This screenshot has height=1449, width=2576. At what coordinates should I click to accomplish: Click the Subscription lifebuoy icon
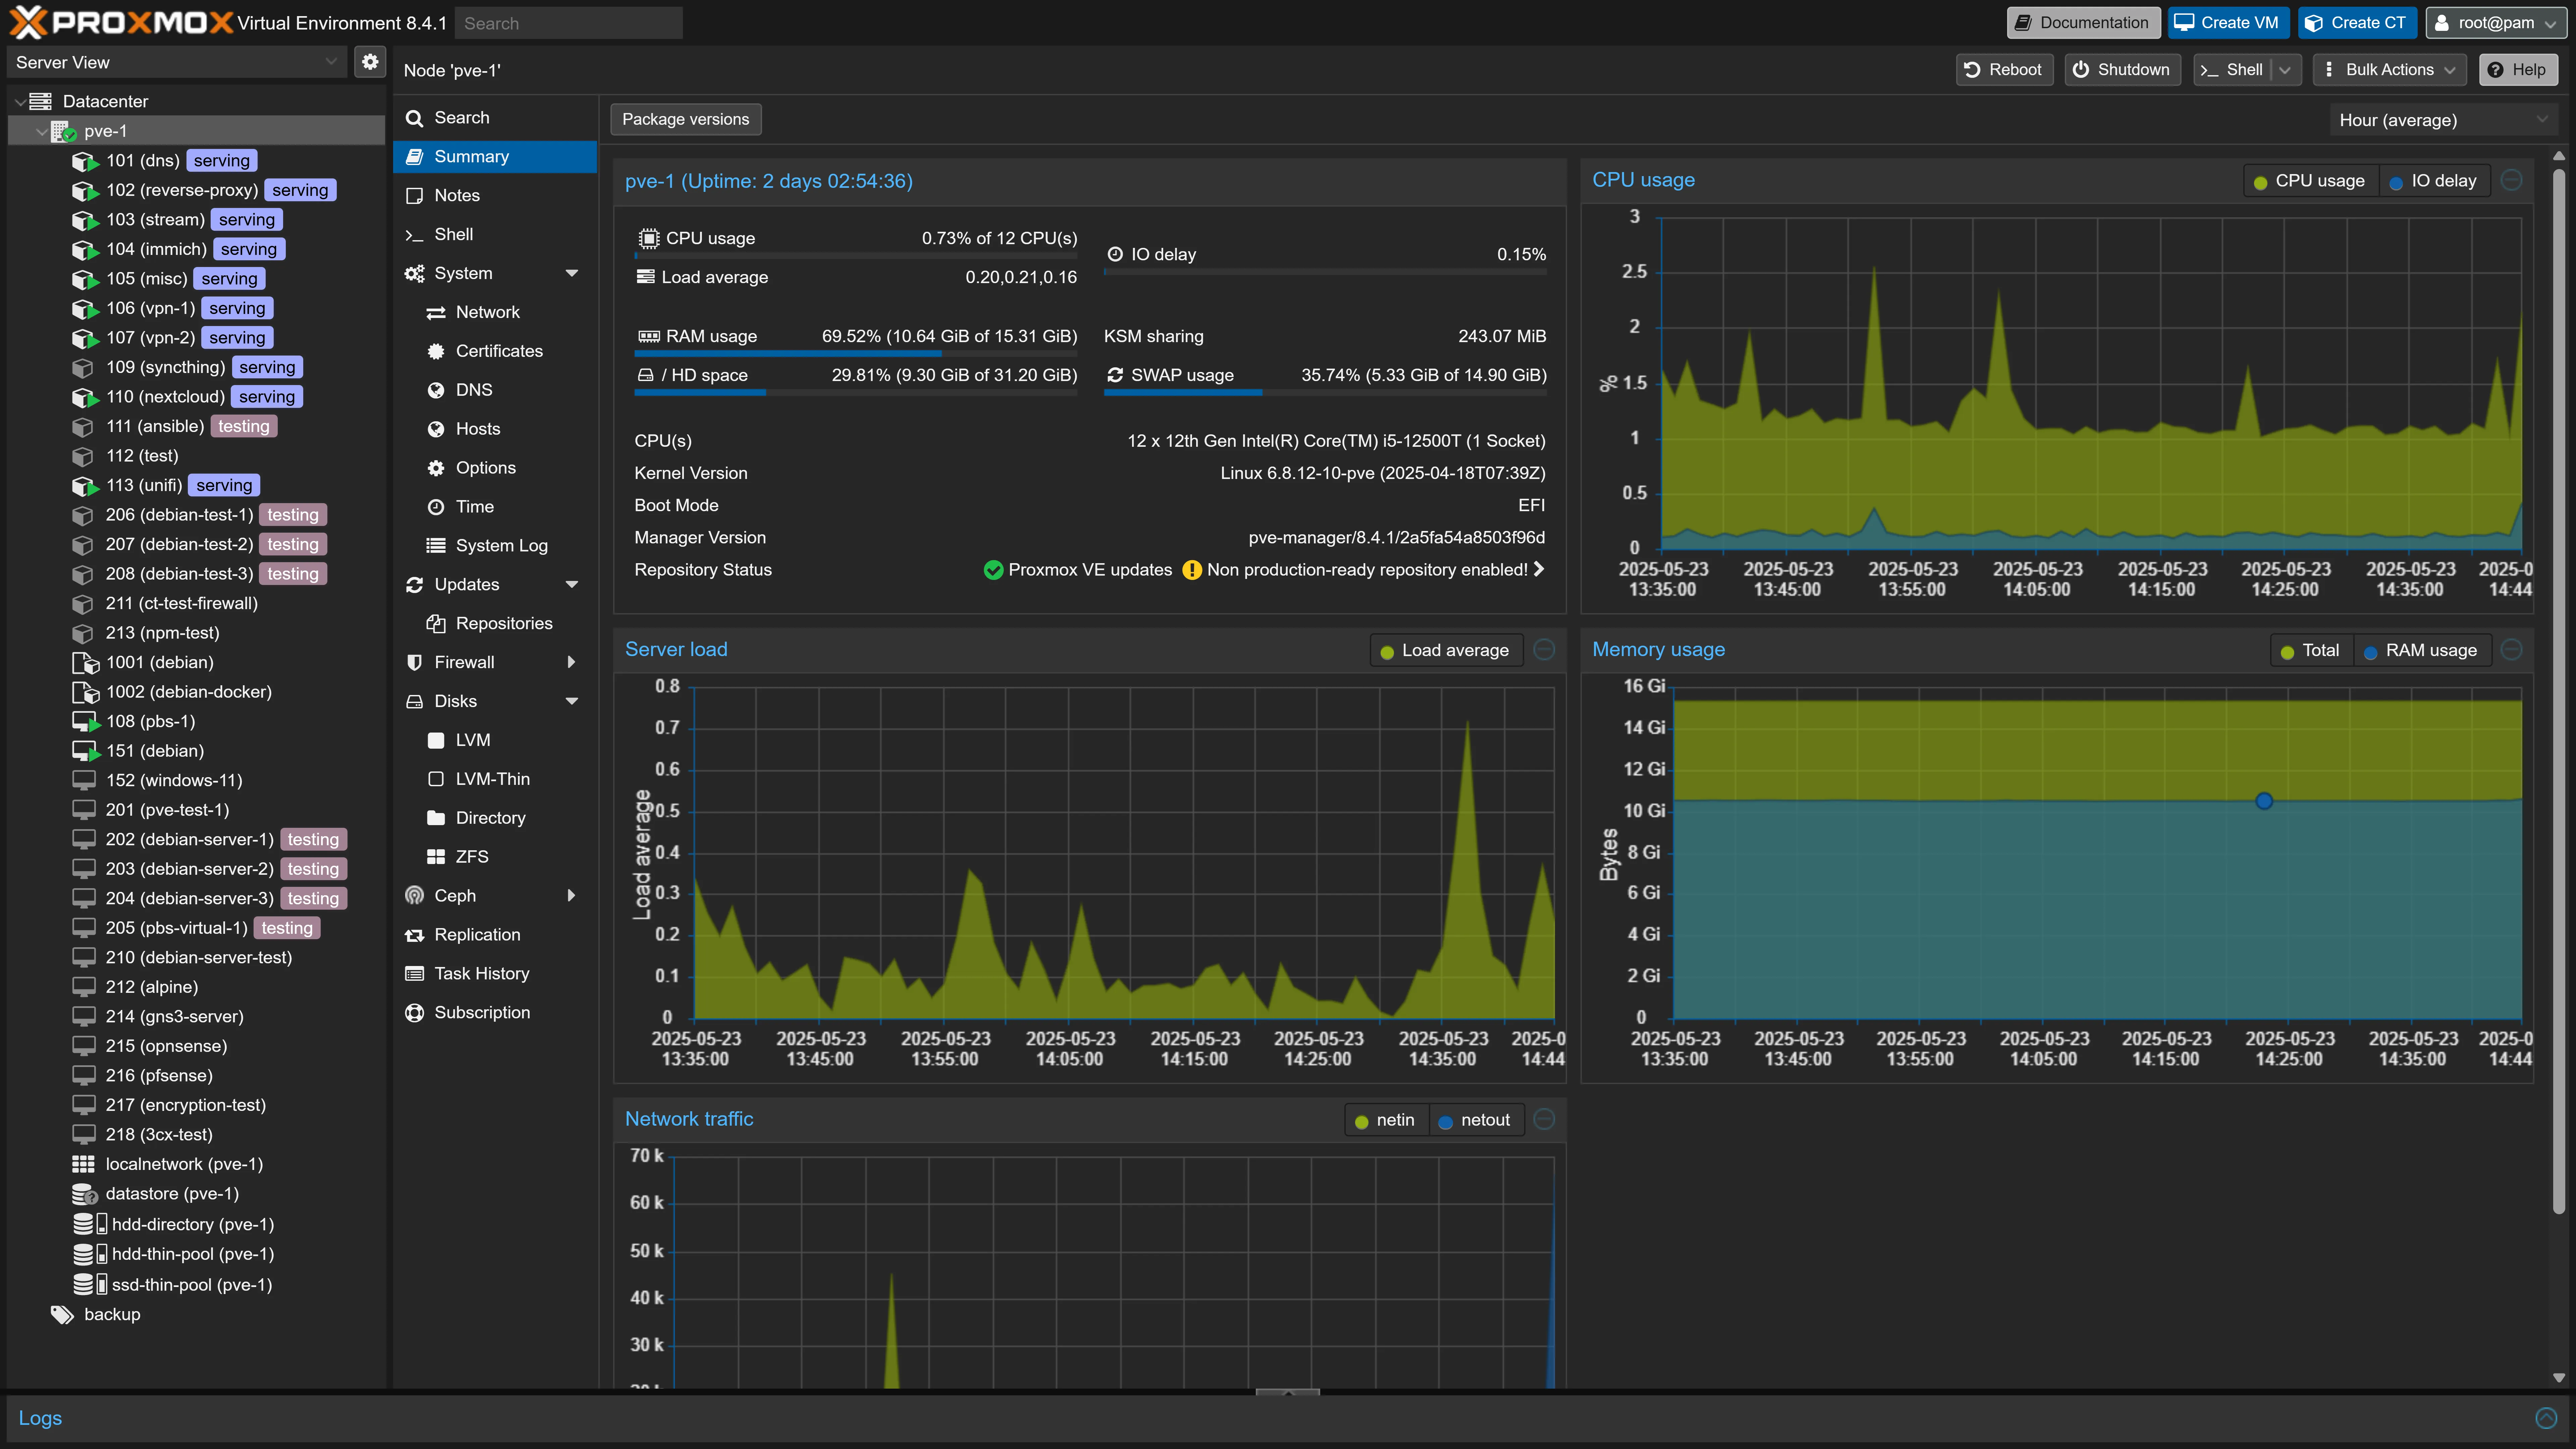pyautogui.click(x=414, y=1012)
